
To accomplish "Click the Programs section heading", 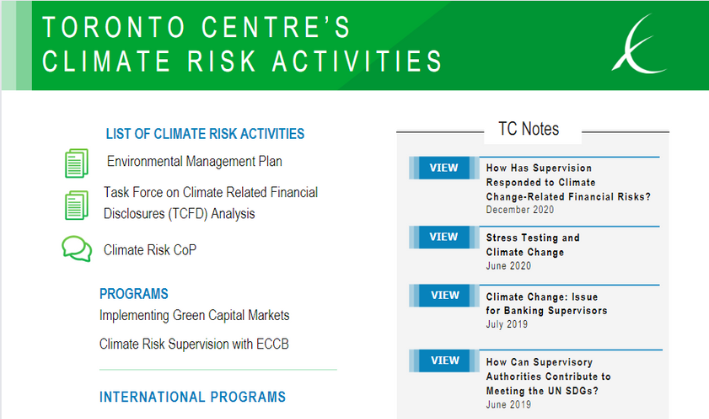I will 134,294.
